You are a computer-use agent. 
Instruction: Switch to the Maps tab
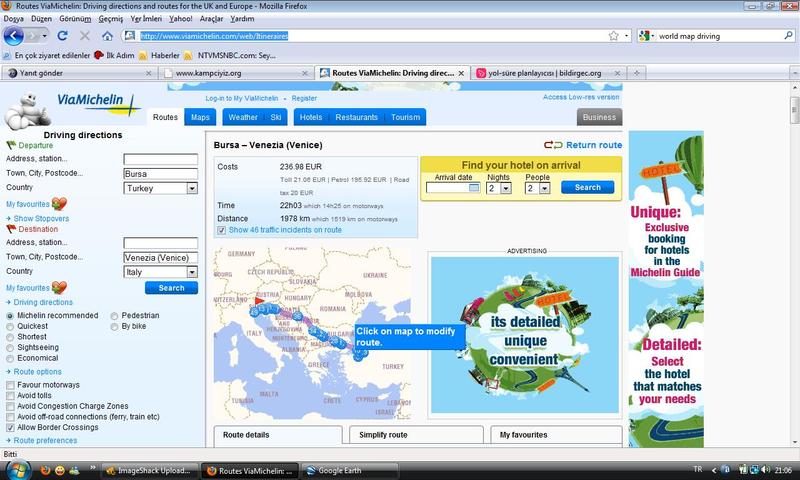coord(200,117)
